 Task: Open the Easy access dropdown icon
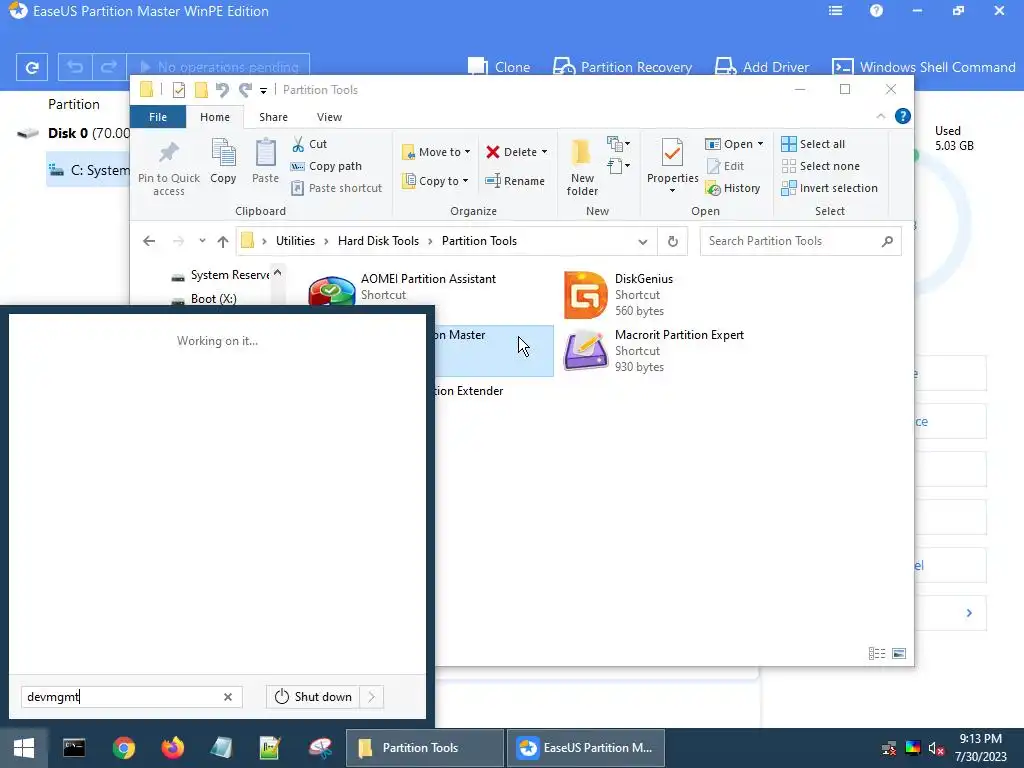tap(618, 166)
